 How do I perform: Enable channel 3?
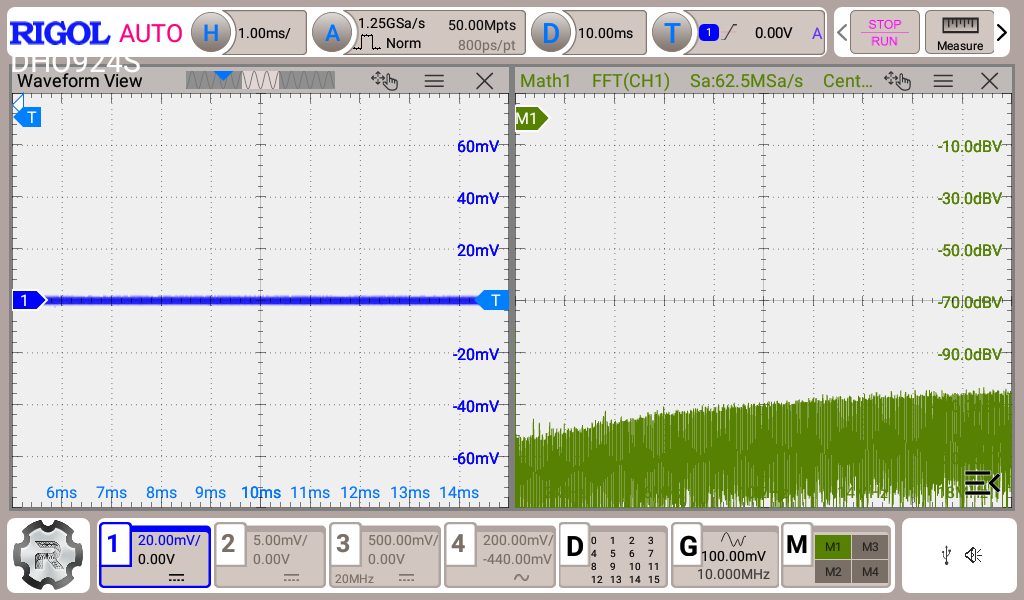384,555
